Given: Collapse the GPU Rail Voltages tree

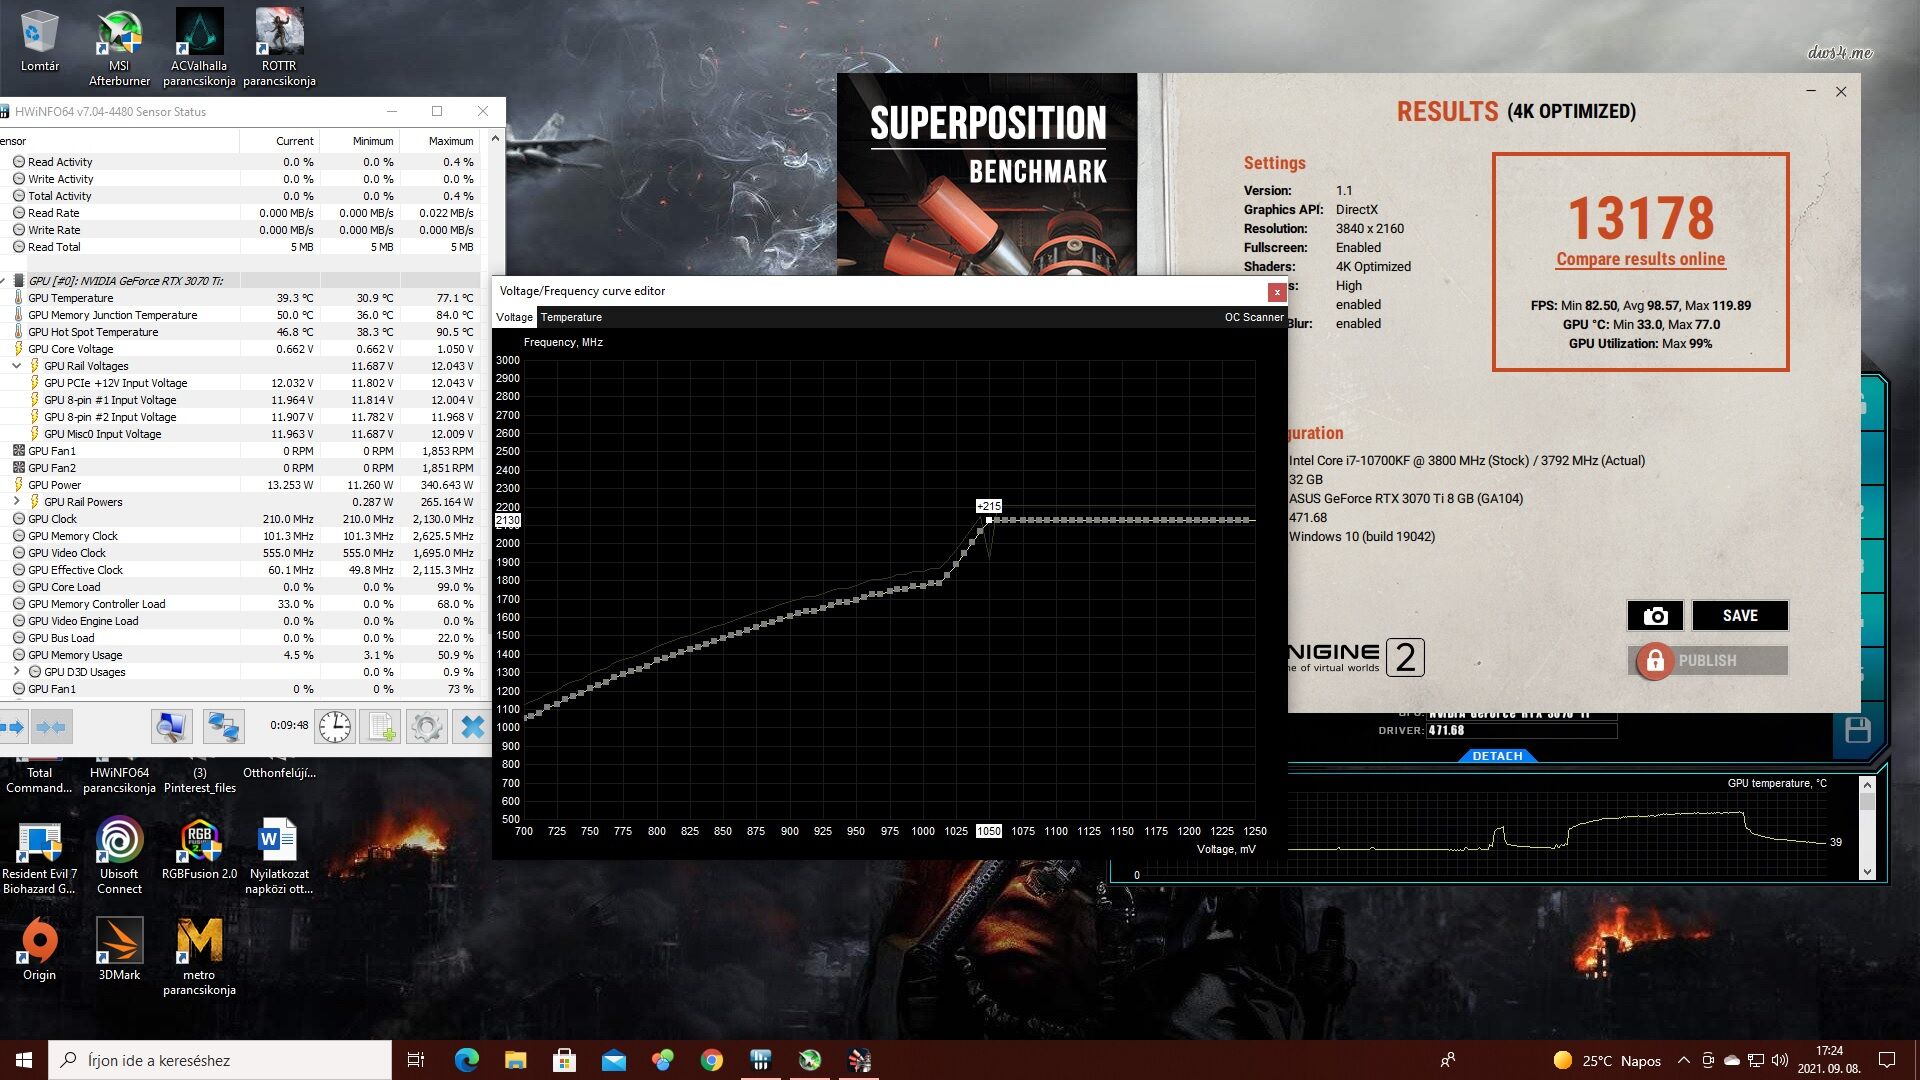Looking at the screenshot, I should click(17, 366).
